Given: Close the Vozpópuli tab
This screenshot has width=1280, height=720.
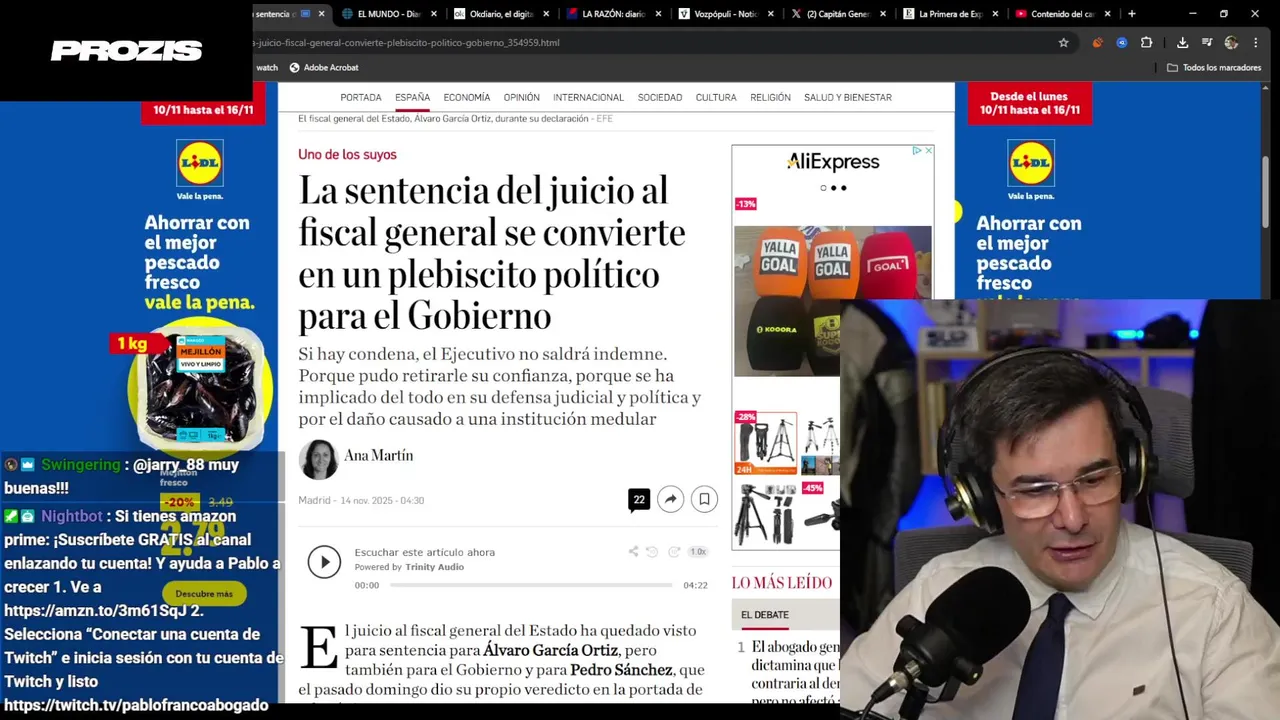Looking at the screenshot, I should click(x=770, y=14).
